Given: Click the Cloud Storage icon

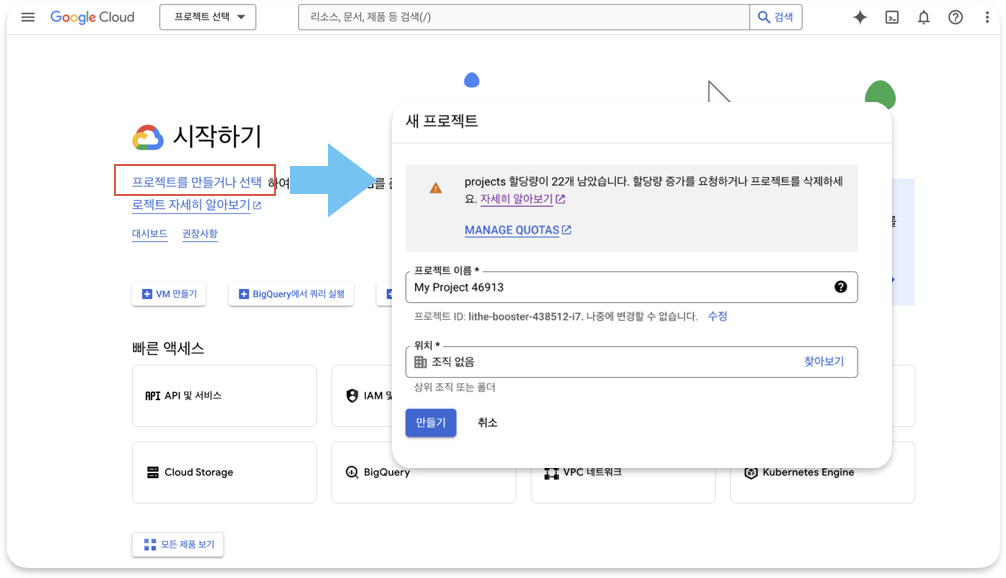Looking at the screenshot, I should tap(153, 472).
